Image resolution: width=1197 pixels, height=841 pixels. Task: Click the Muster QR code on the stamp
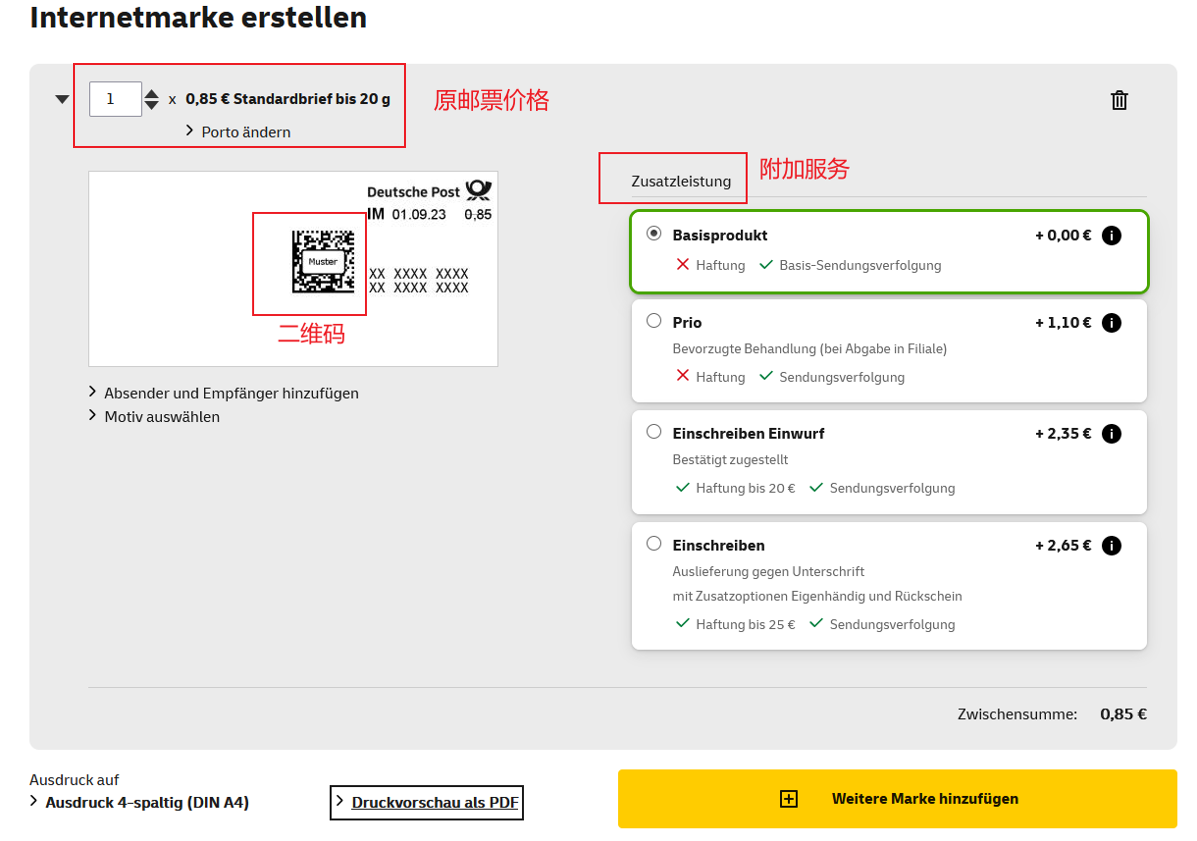point(323,262)
